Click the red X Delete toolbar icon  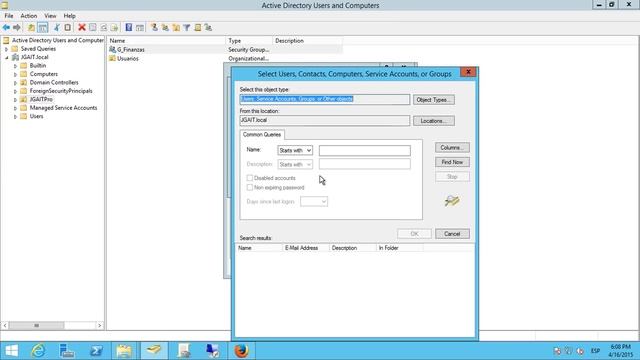pos(82,27)
